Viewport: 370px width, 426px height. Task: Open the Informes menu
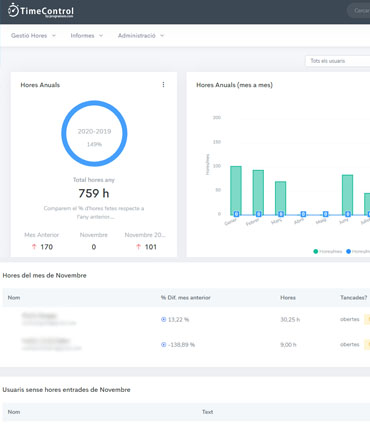click(86, 36)
